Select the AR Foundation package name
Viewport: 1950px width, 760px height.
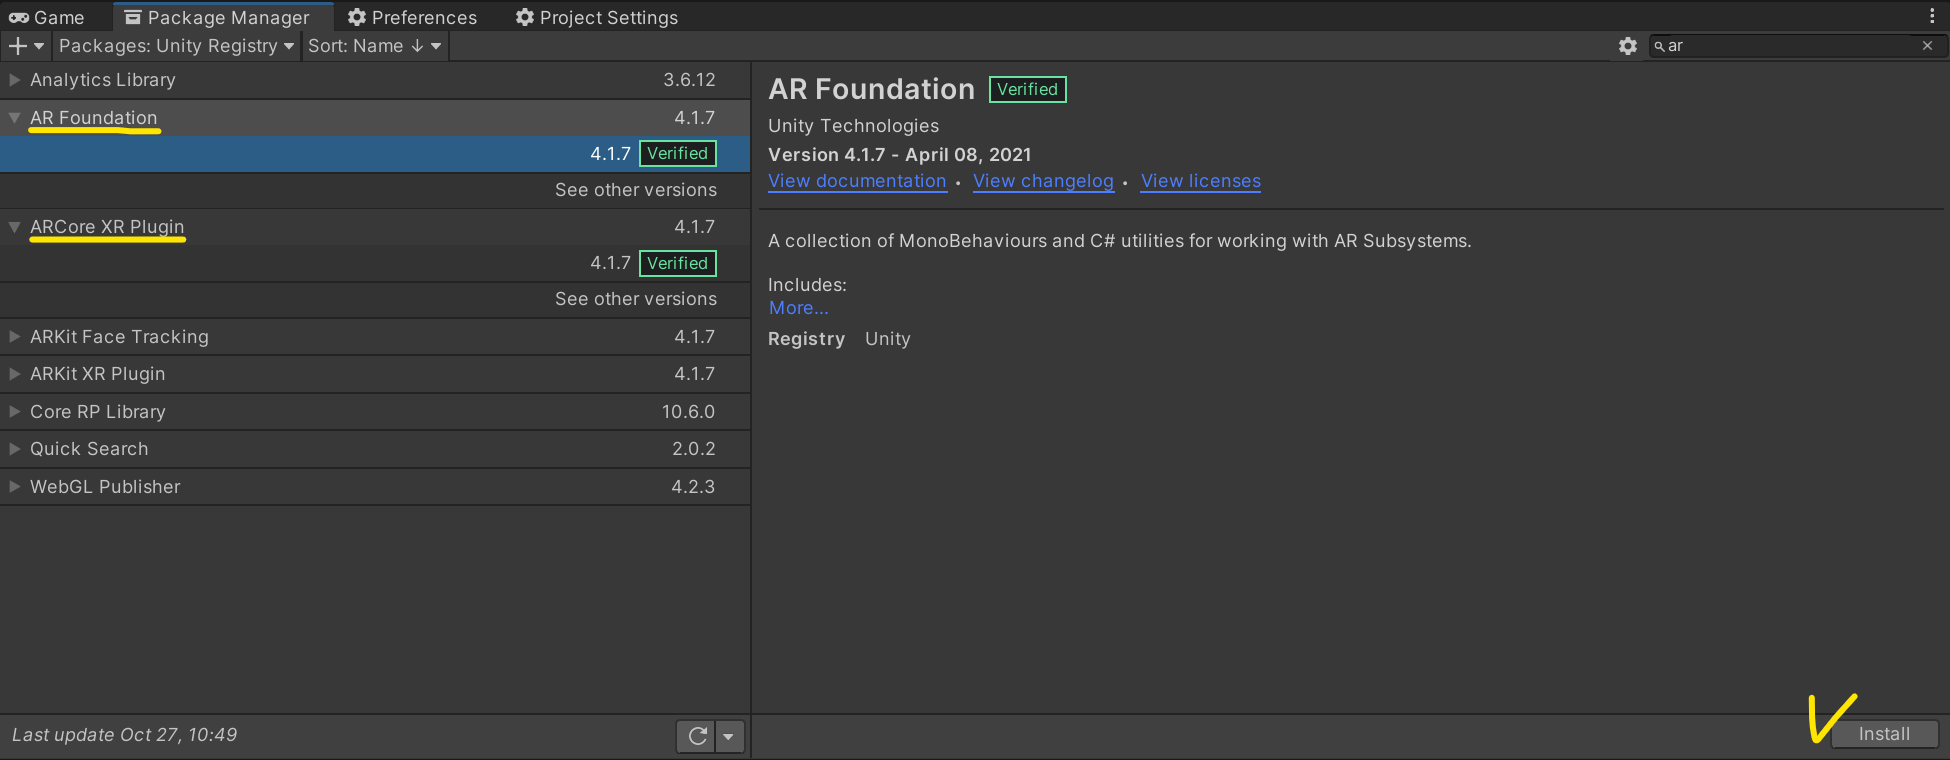pos(94,118)
